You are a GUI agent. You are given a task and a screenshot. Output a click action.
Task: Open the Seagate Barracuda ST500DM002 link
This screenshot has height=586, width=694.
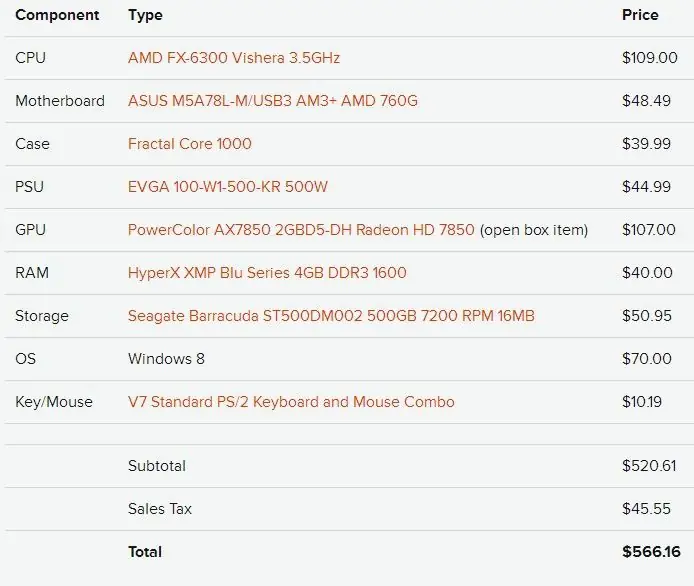click(x=331, y=316)
